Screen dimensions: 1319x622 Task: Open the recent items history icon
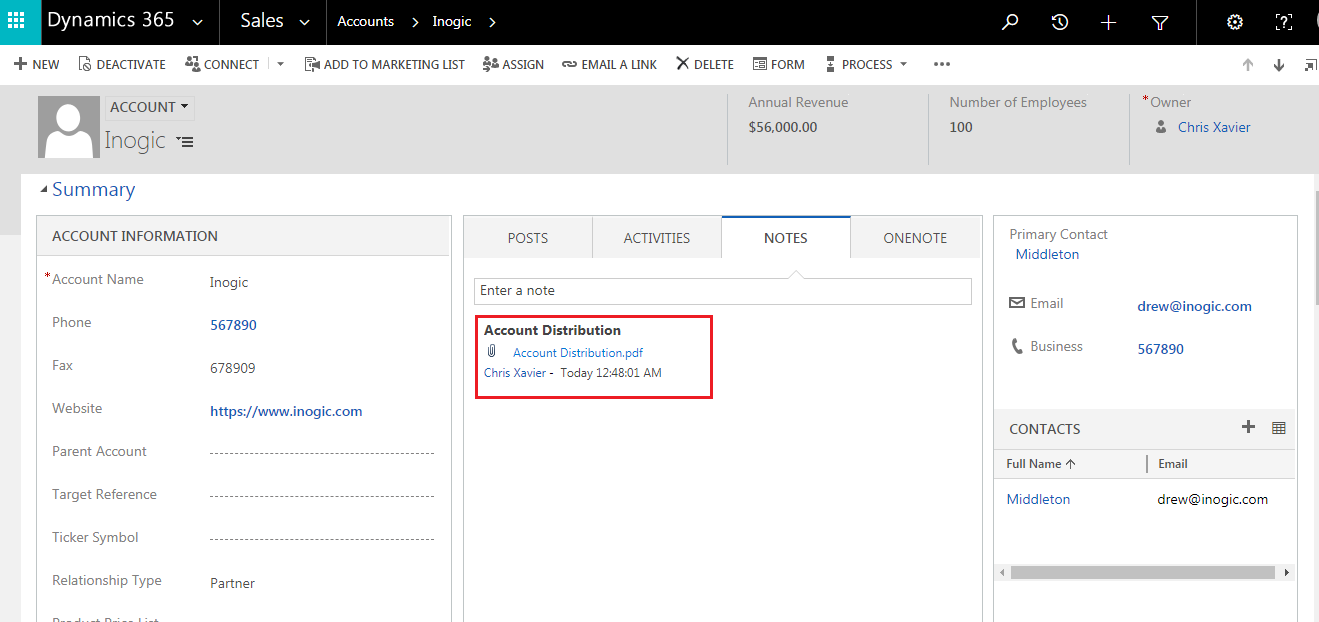coord(1060,21)
